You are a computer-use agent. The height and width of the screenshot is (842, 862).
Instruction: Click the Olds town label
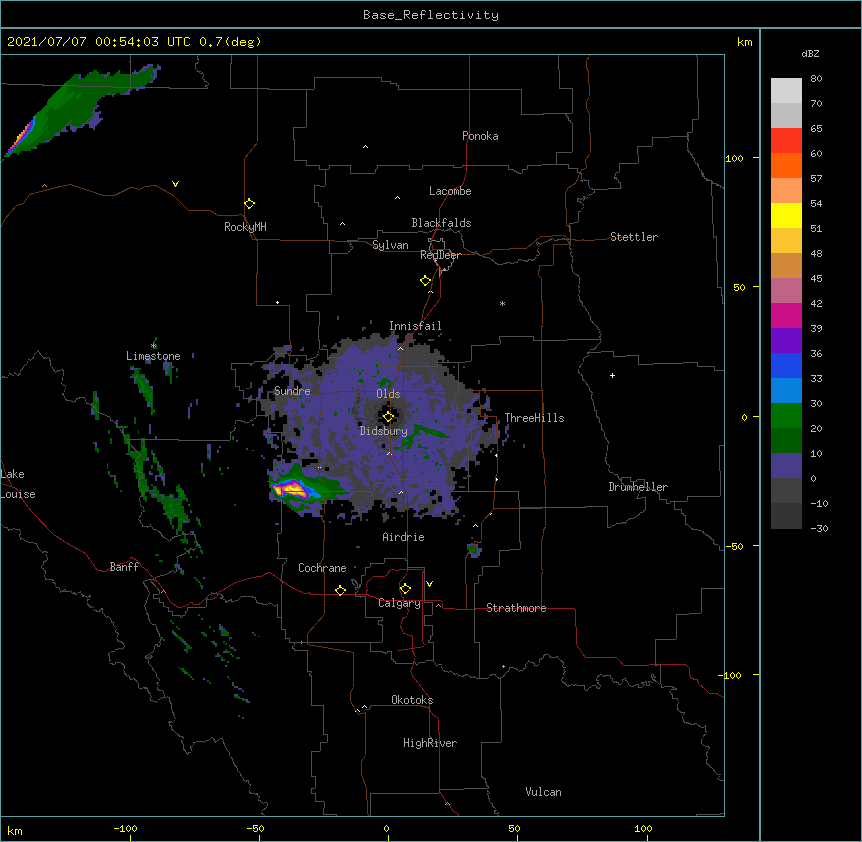click(388, 394)
